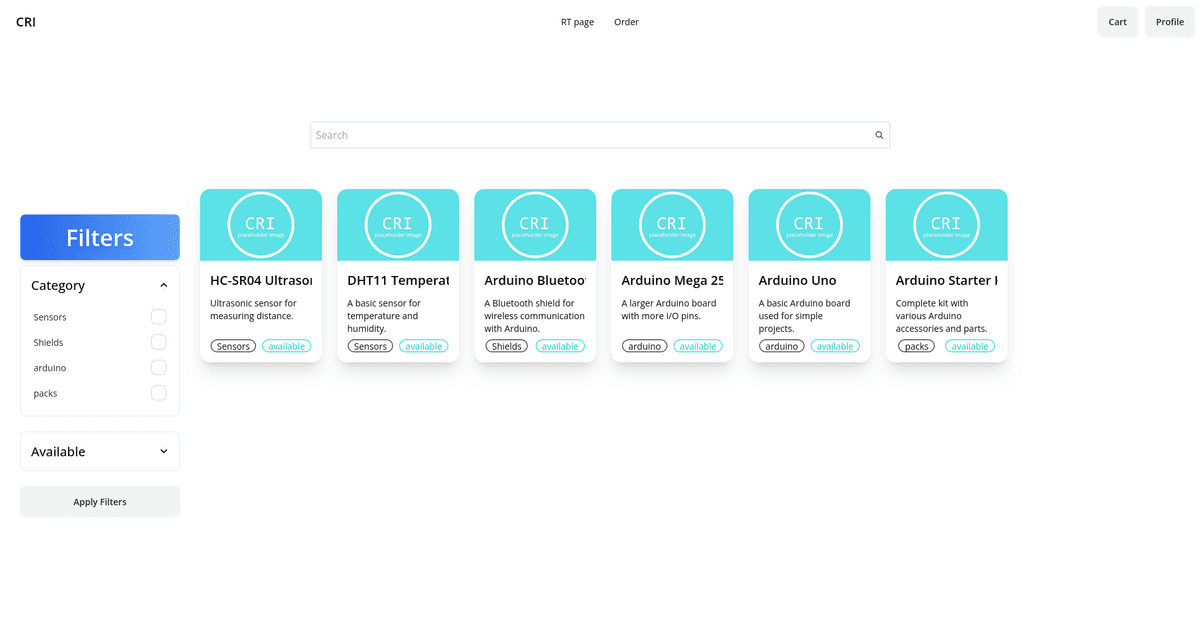Screen dimensions: 1200x618
Task: Open Arduino Uno product title
Action: click(797, 280)
